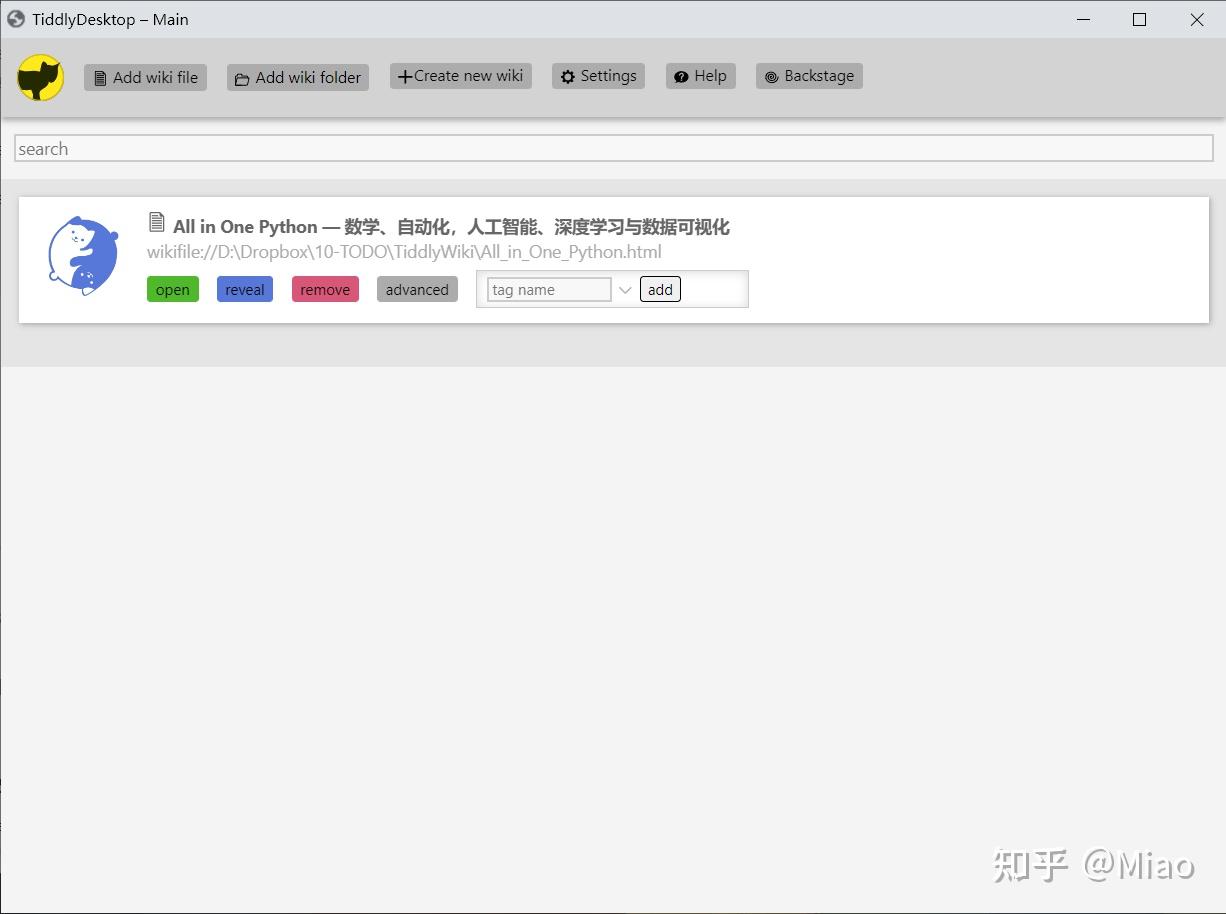Remove the All in One Python wiki
1226x914 pixels.
324,289
